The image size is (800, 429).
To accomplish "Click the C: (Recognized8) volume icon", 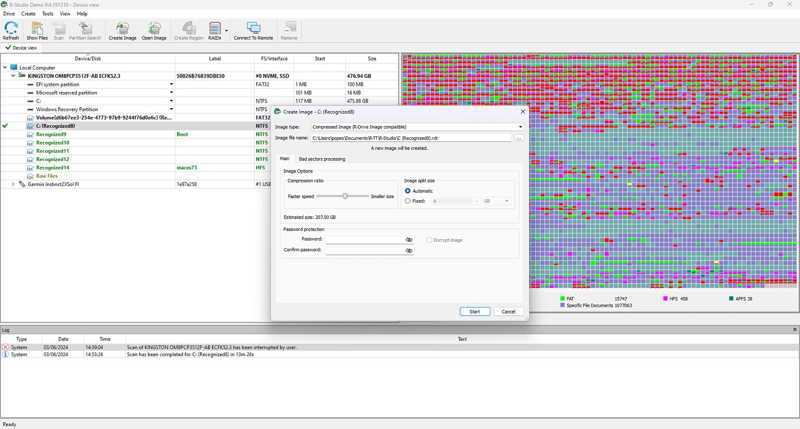I will click(30, 126).
